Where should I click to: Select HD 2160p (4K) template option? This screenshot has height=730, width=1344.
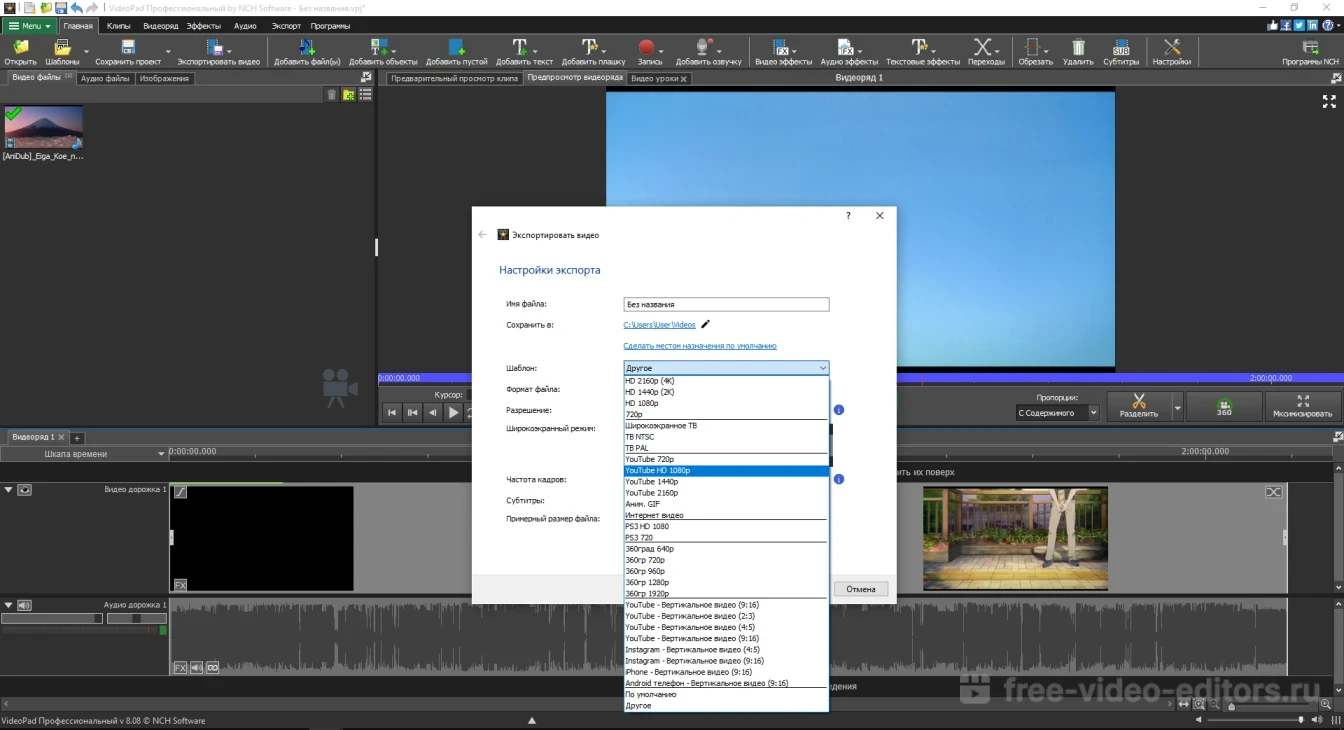(726, 381)
